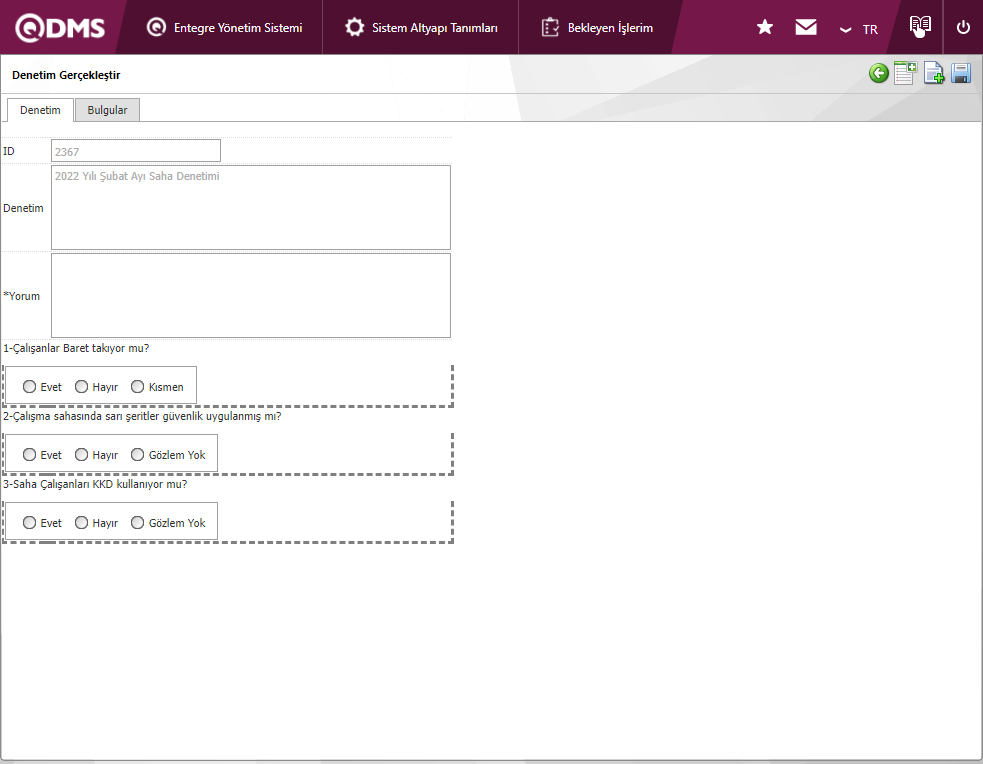Go to the QDMS logo home
The width and height of the screenshot is (983, 764).
tap(60, 28)
